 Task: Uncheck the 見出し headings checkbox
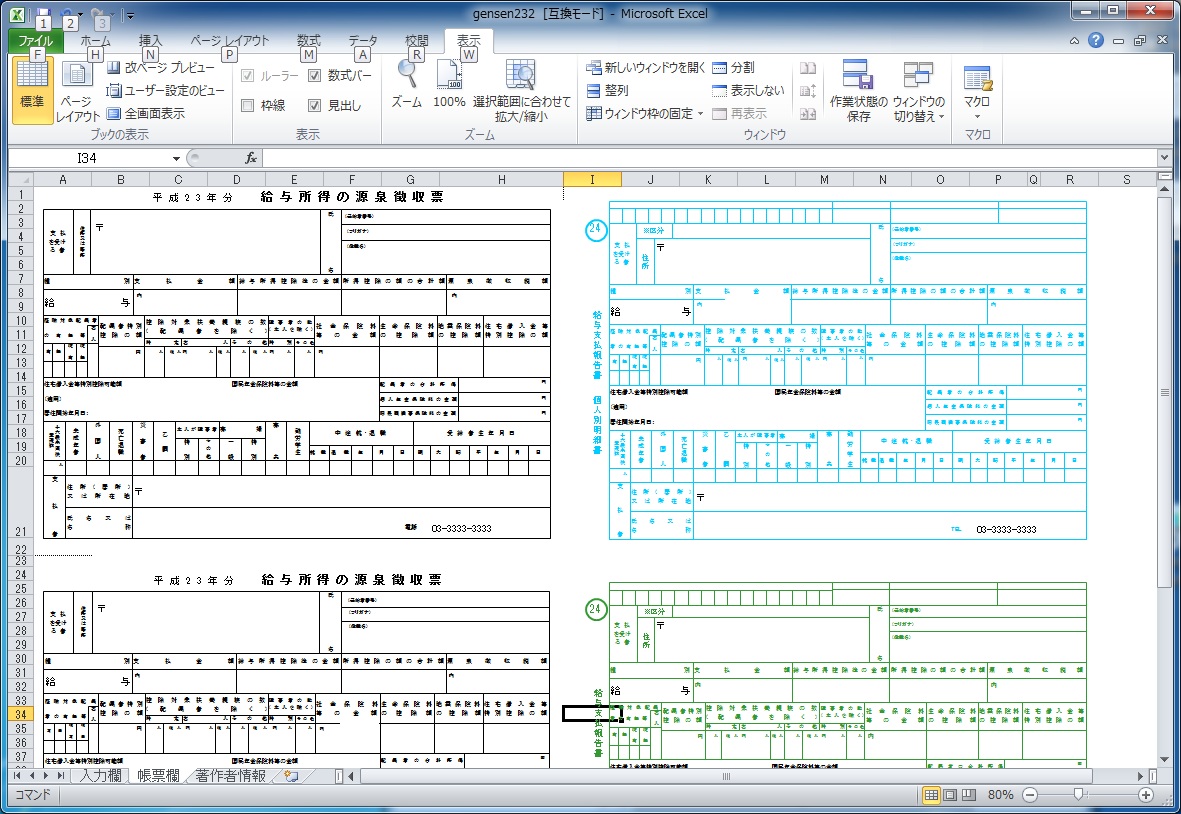point(314,105)
